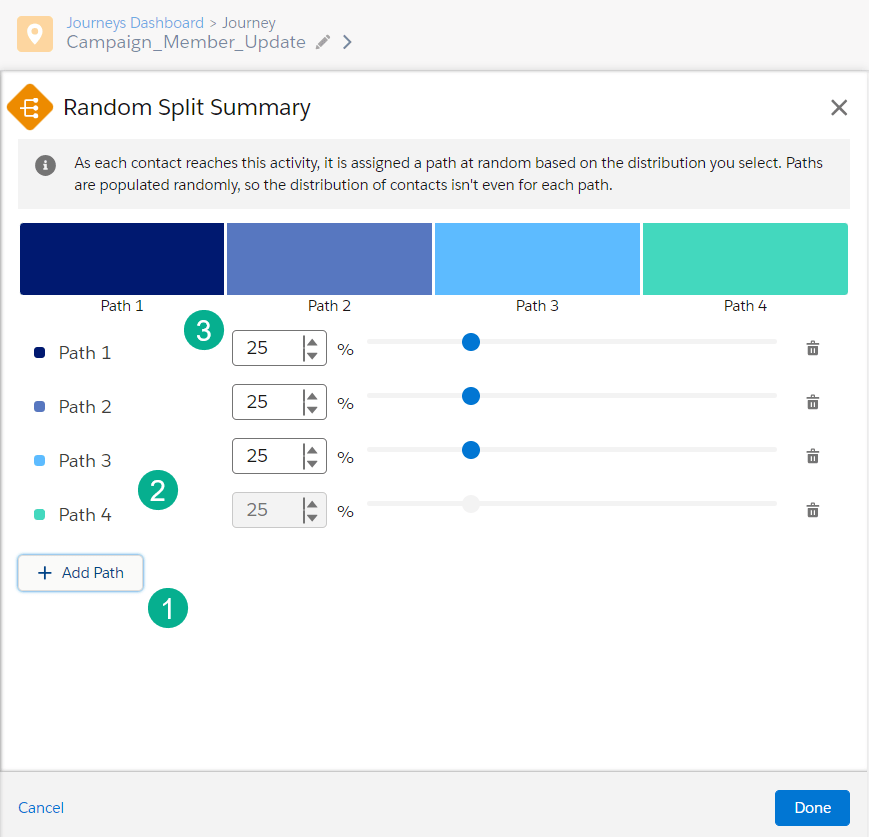The image size is (869, 837).
Task: Click the pencil icon to rename journey
Action: point(322,42)
